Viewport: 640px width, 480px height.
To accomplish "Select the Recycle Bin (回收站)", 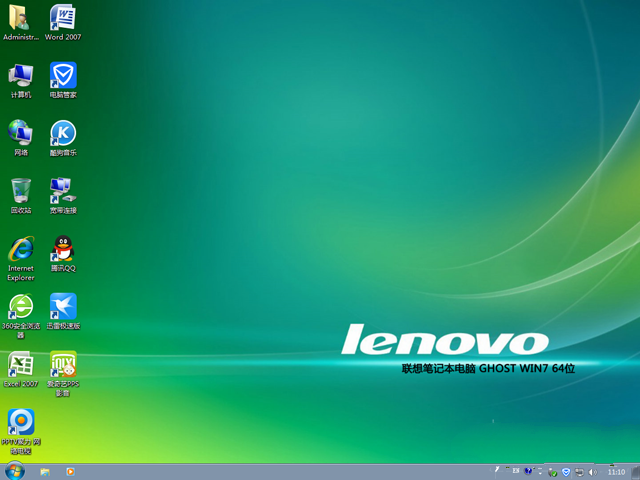I will 21,190.
